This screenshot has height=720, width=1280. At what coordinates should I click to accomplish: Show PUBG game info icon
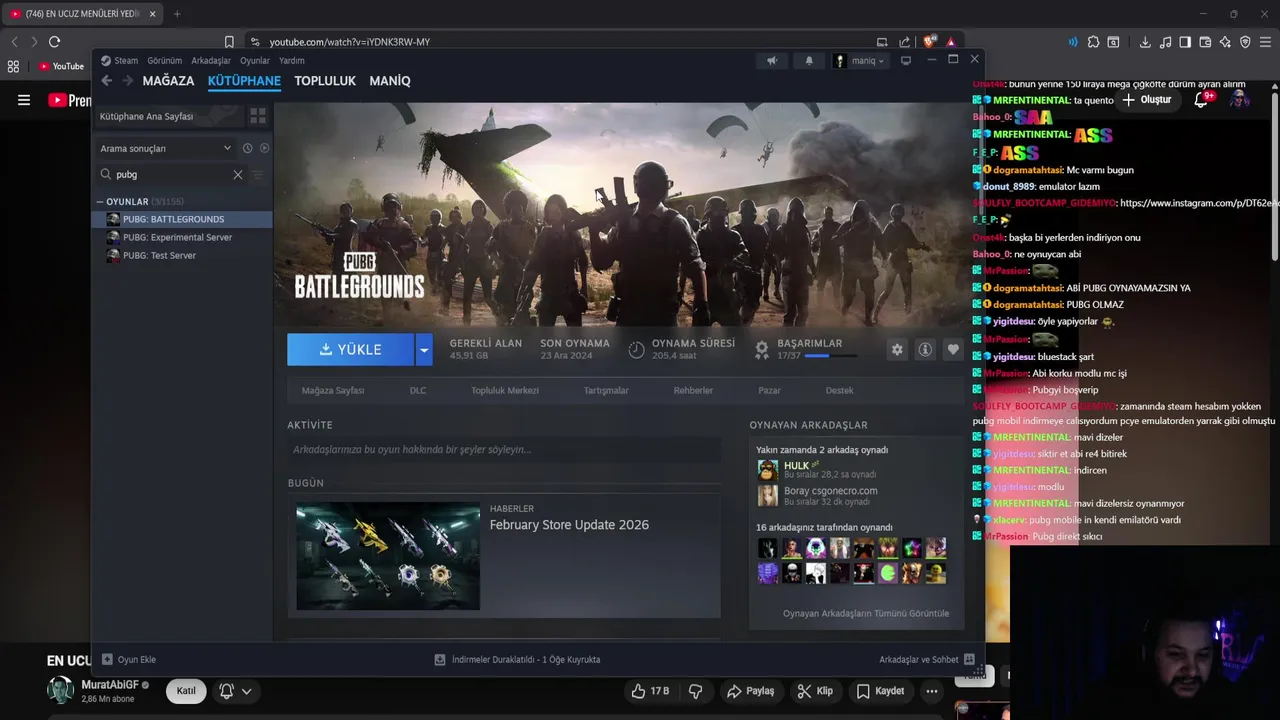[925, 349]
